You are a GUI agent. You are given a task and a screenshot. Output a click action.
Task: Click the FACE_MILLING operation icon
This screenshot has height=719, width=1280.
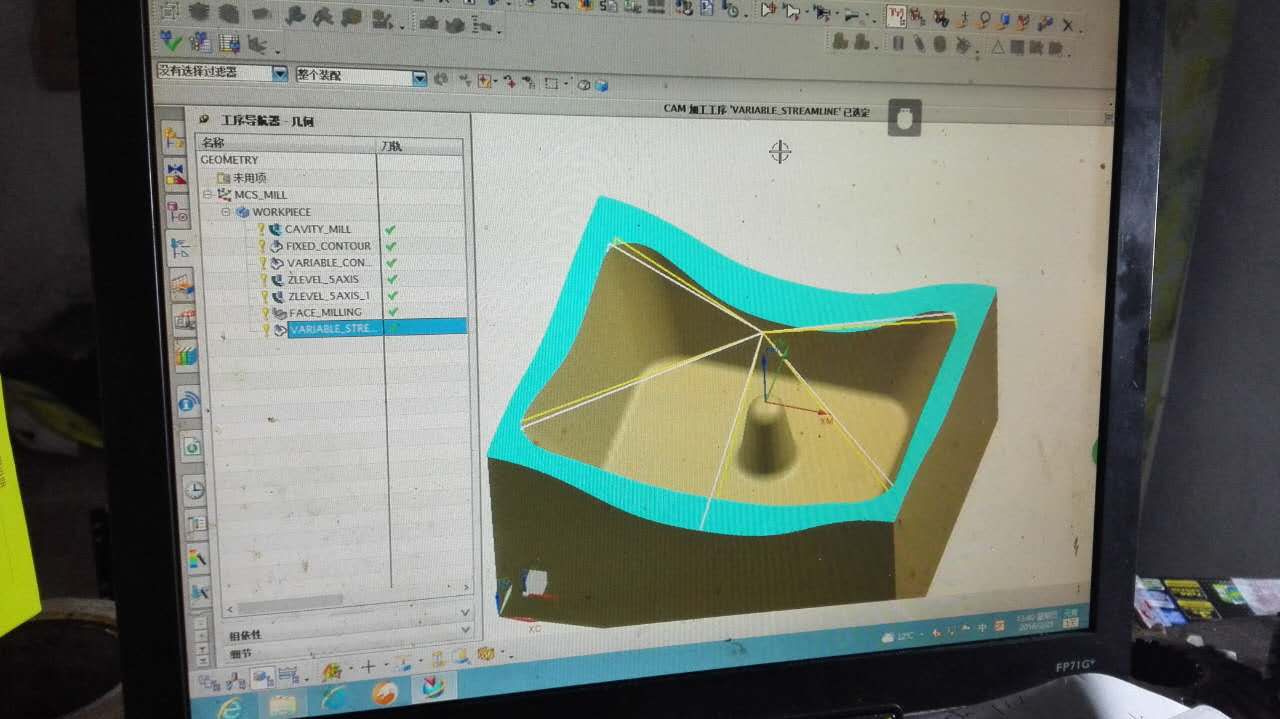(x=279, y=313)
